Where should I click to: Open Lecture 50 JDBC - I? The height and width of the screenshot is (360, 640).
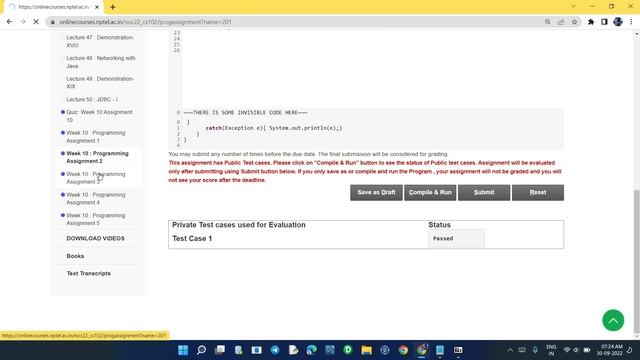pyautogui.click(x=92, y=99)
